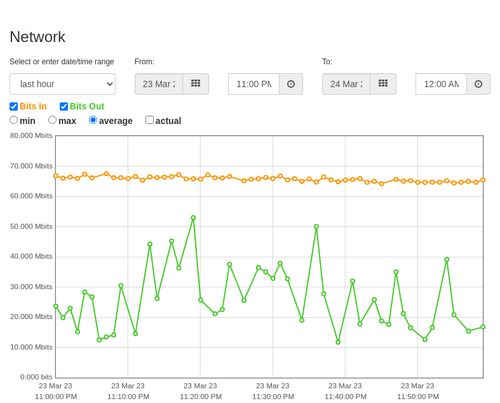This screenshot has height=403, width=500.
Task: Click the From time field 11:00 PM
Action: 254,84
